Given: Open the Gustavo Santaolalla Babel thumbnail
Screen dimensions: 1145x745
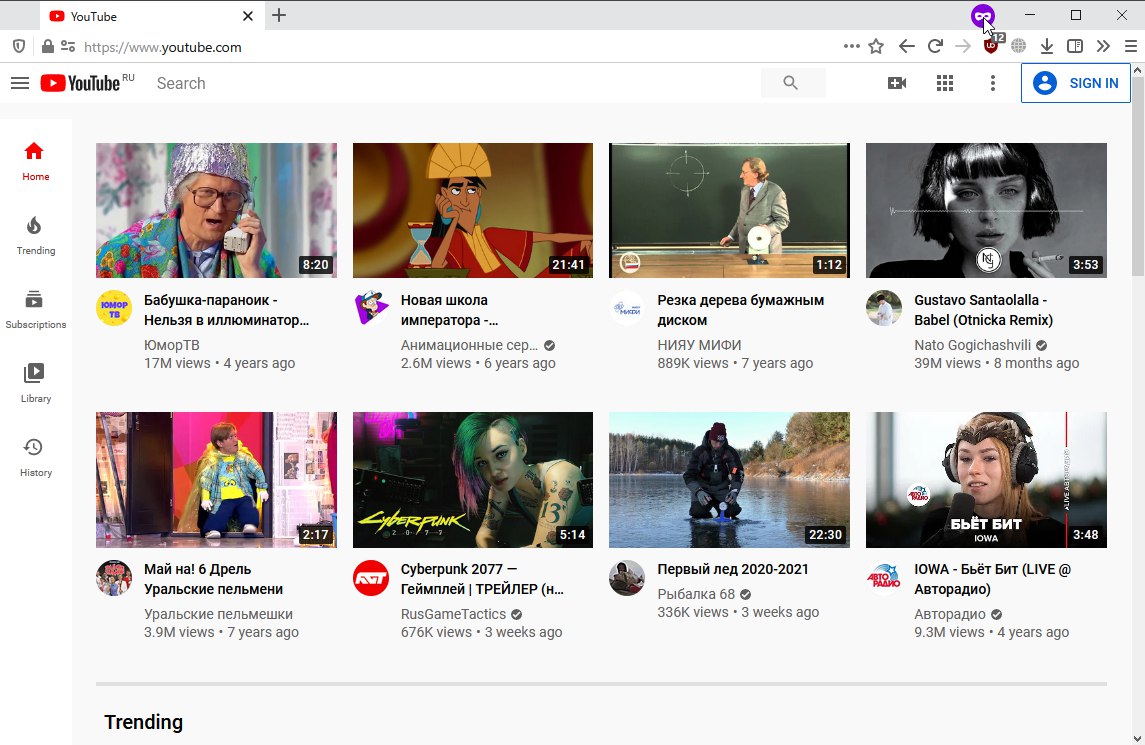Looking at the screenshot, I should [986, 210].
